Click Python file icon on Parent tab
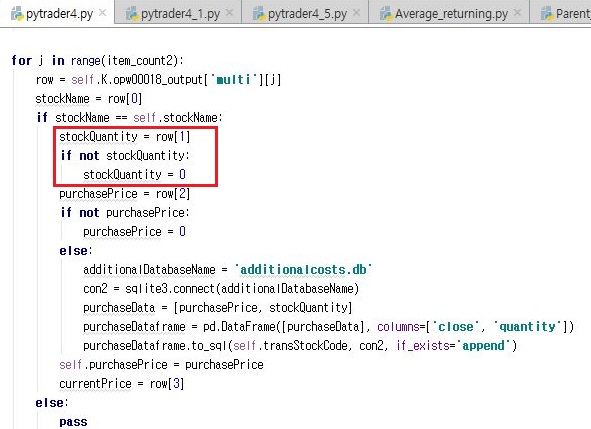 [x=547, y=14]
